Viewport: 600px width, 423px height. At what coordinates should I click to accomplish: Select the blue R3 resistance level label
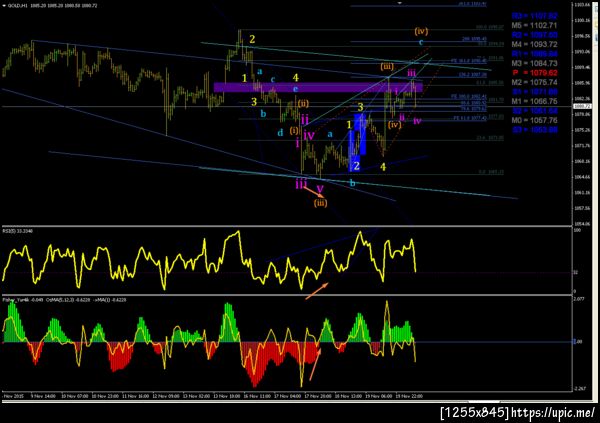point(534,16)
